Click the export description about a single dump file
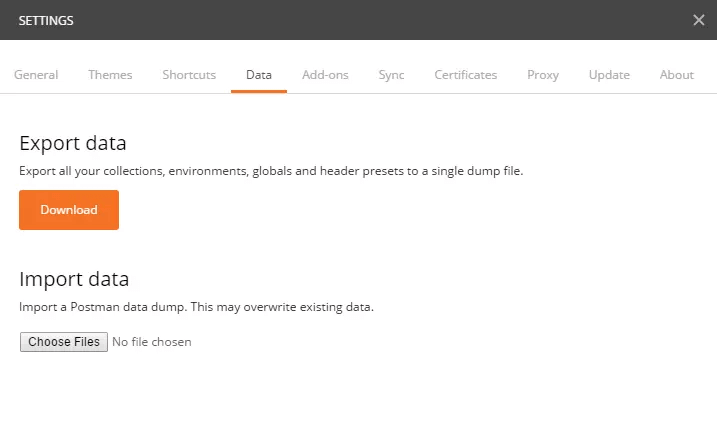The image size is (717, 444). point(271,171)
